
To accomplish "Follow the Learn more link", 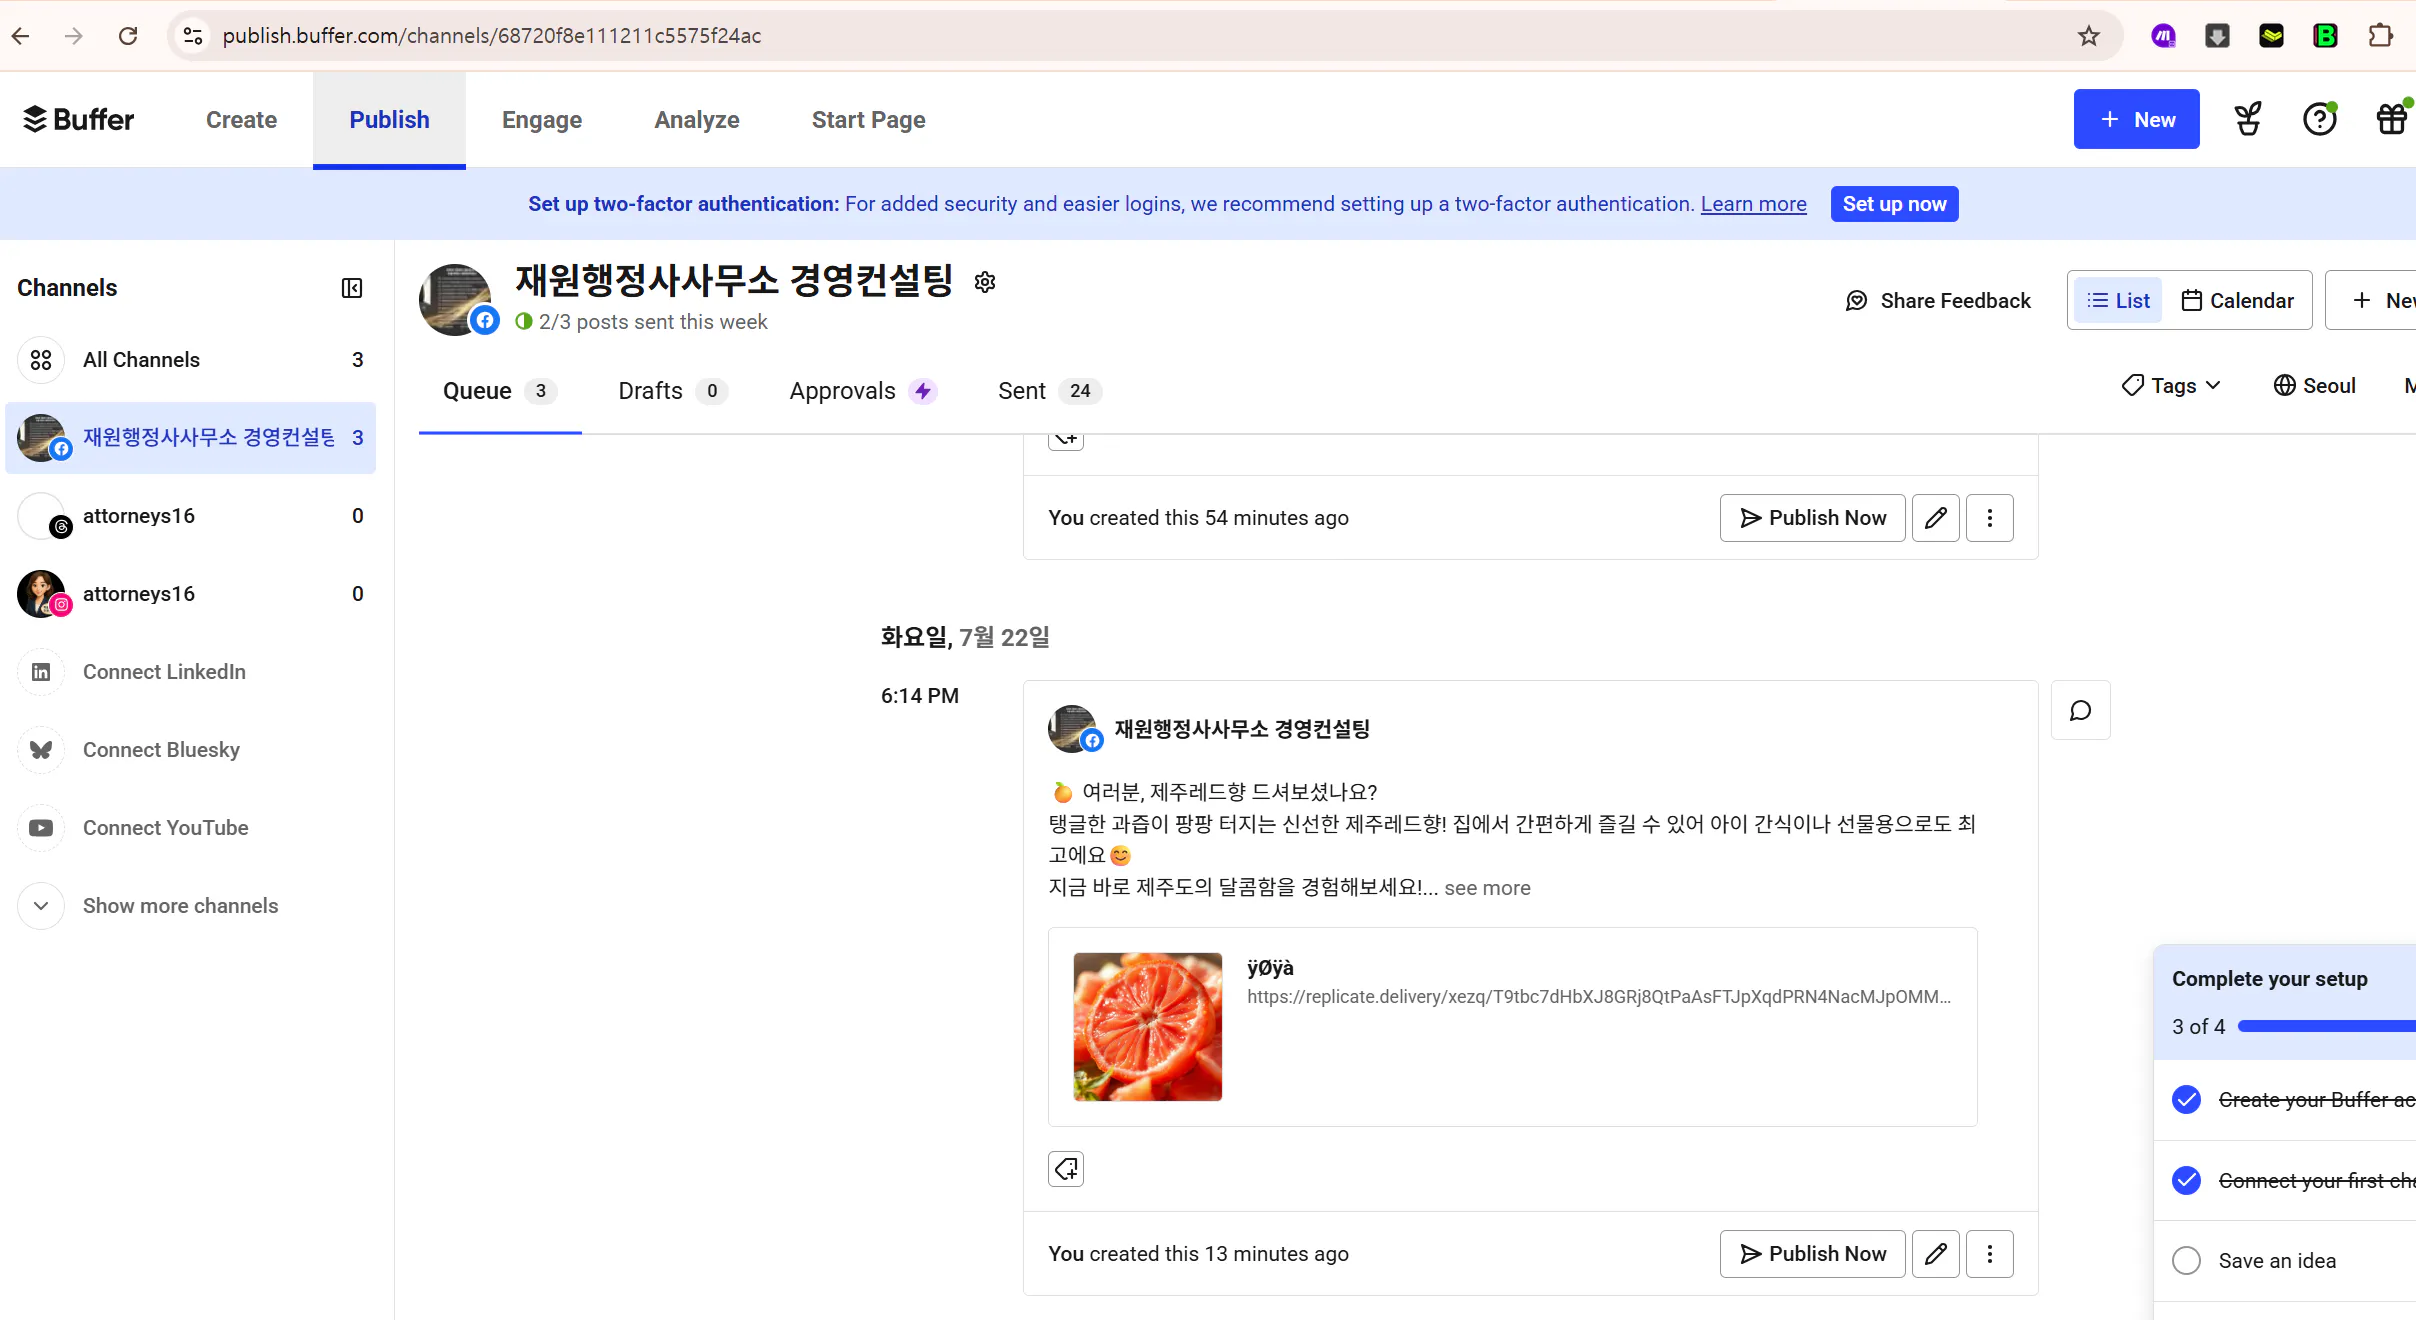I will tap(1753, 204).
